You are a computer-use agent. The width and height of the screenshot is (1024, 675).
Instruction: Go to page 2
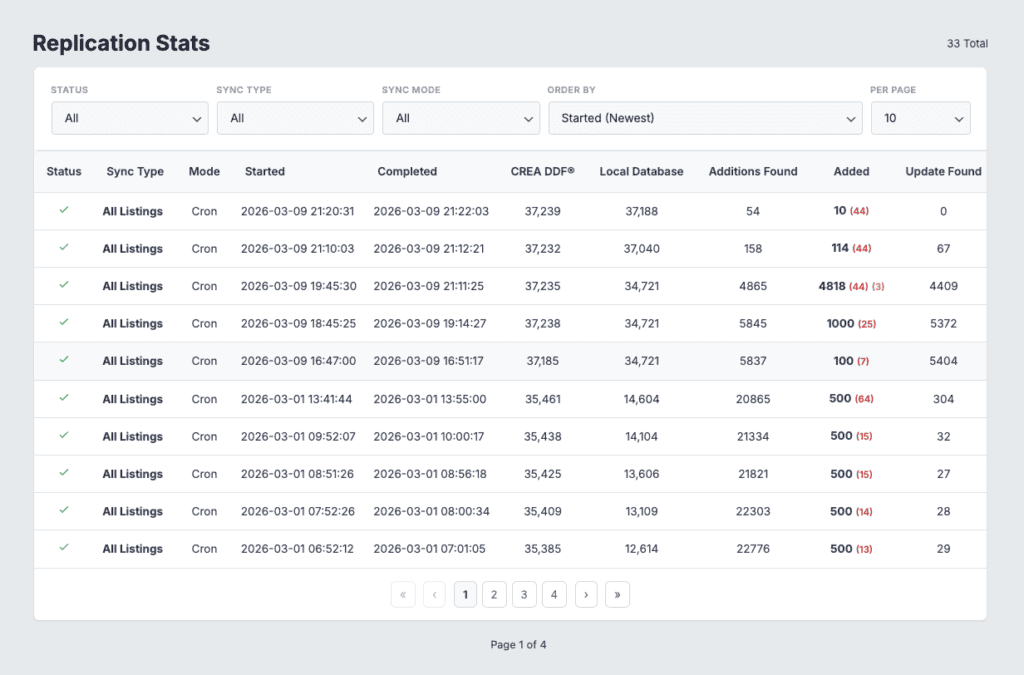pyautogui.click(x=494, y=594)
